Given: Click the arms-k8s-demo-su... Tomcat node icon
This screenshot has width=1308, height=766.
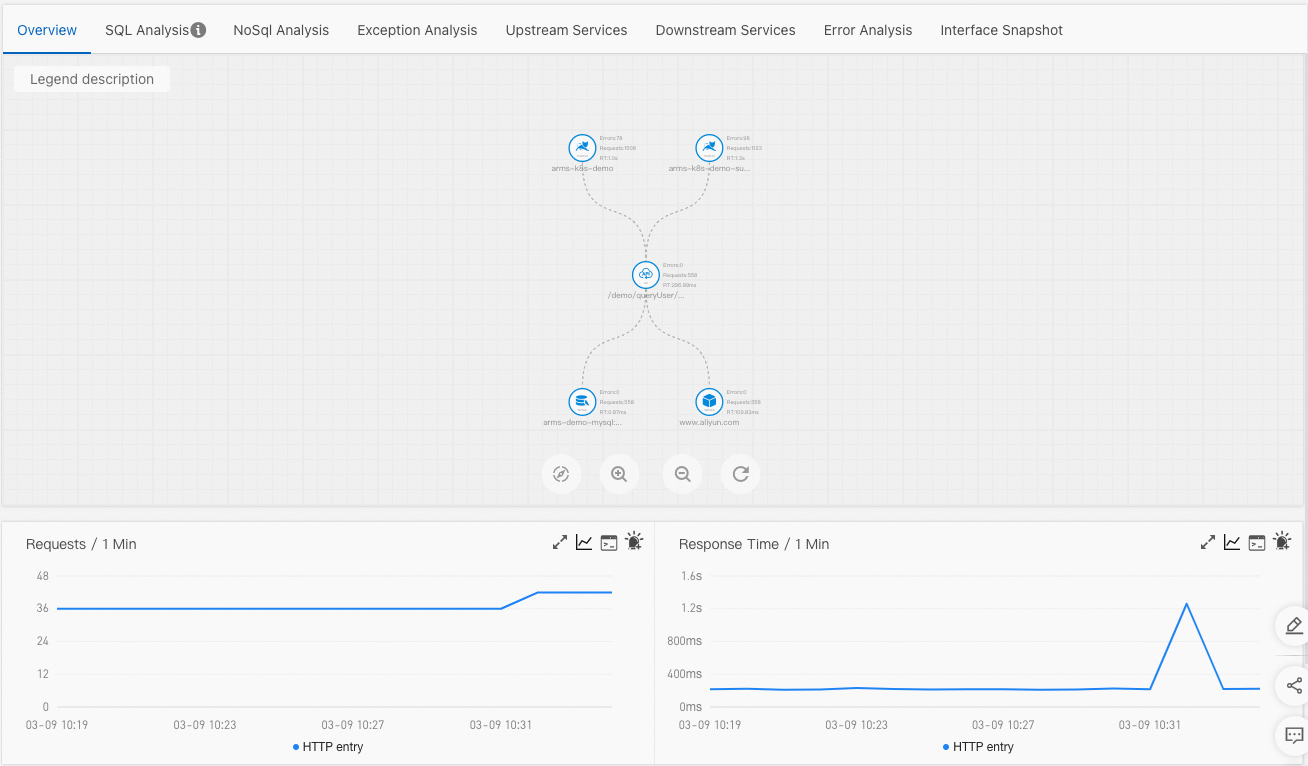Looking at the screenshot, I should coord(709,148).
